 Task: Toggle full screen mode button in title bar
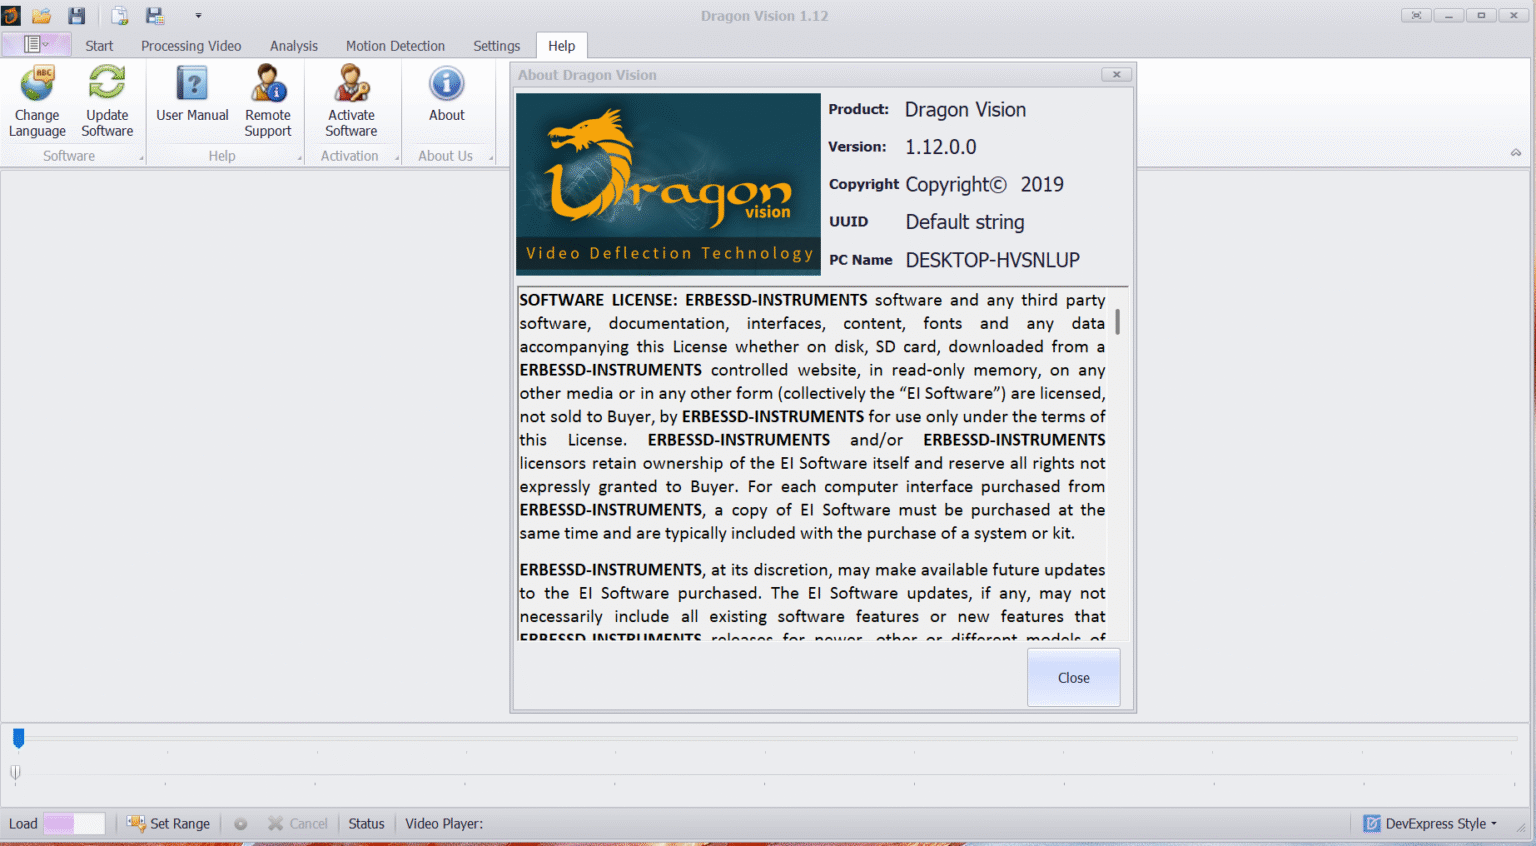click(x=1416, y=15)
